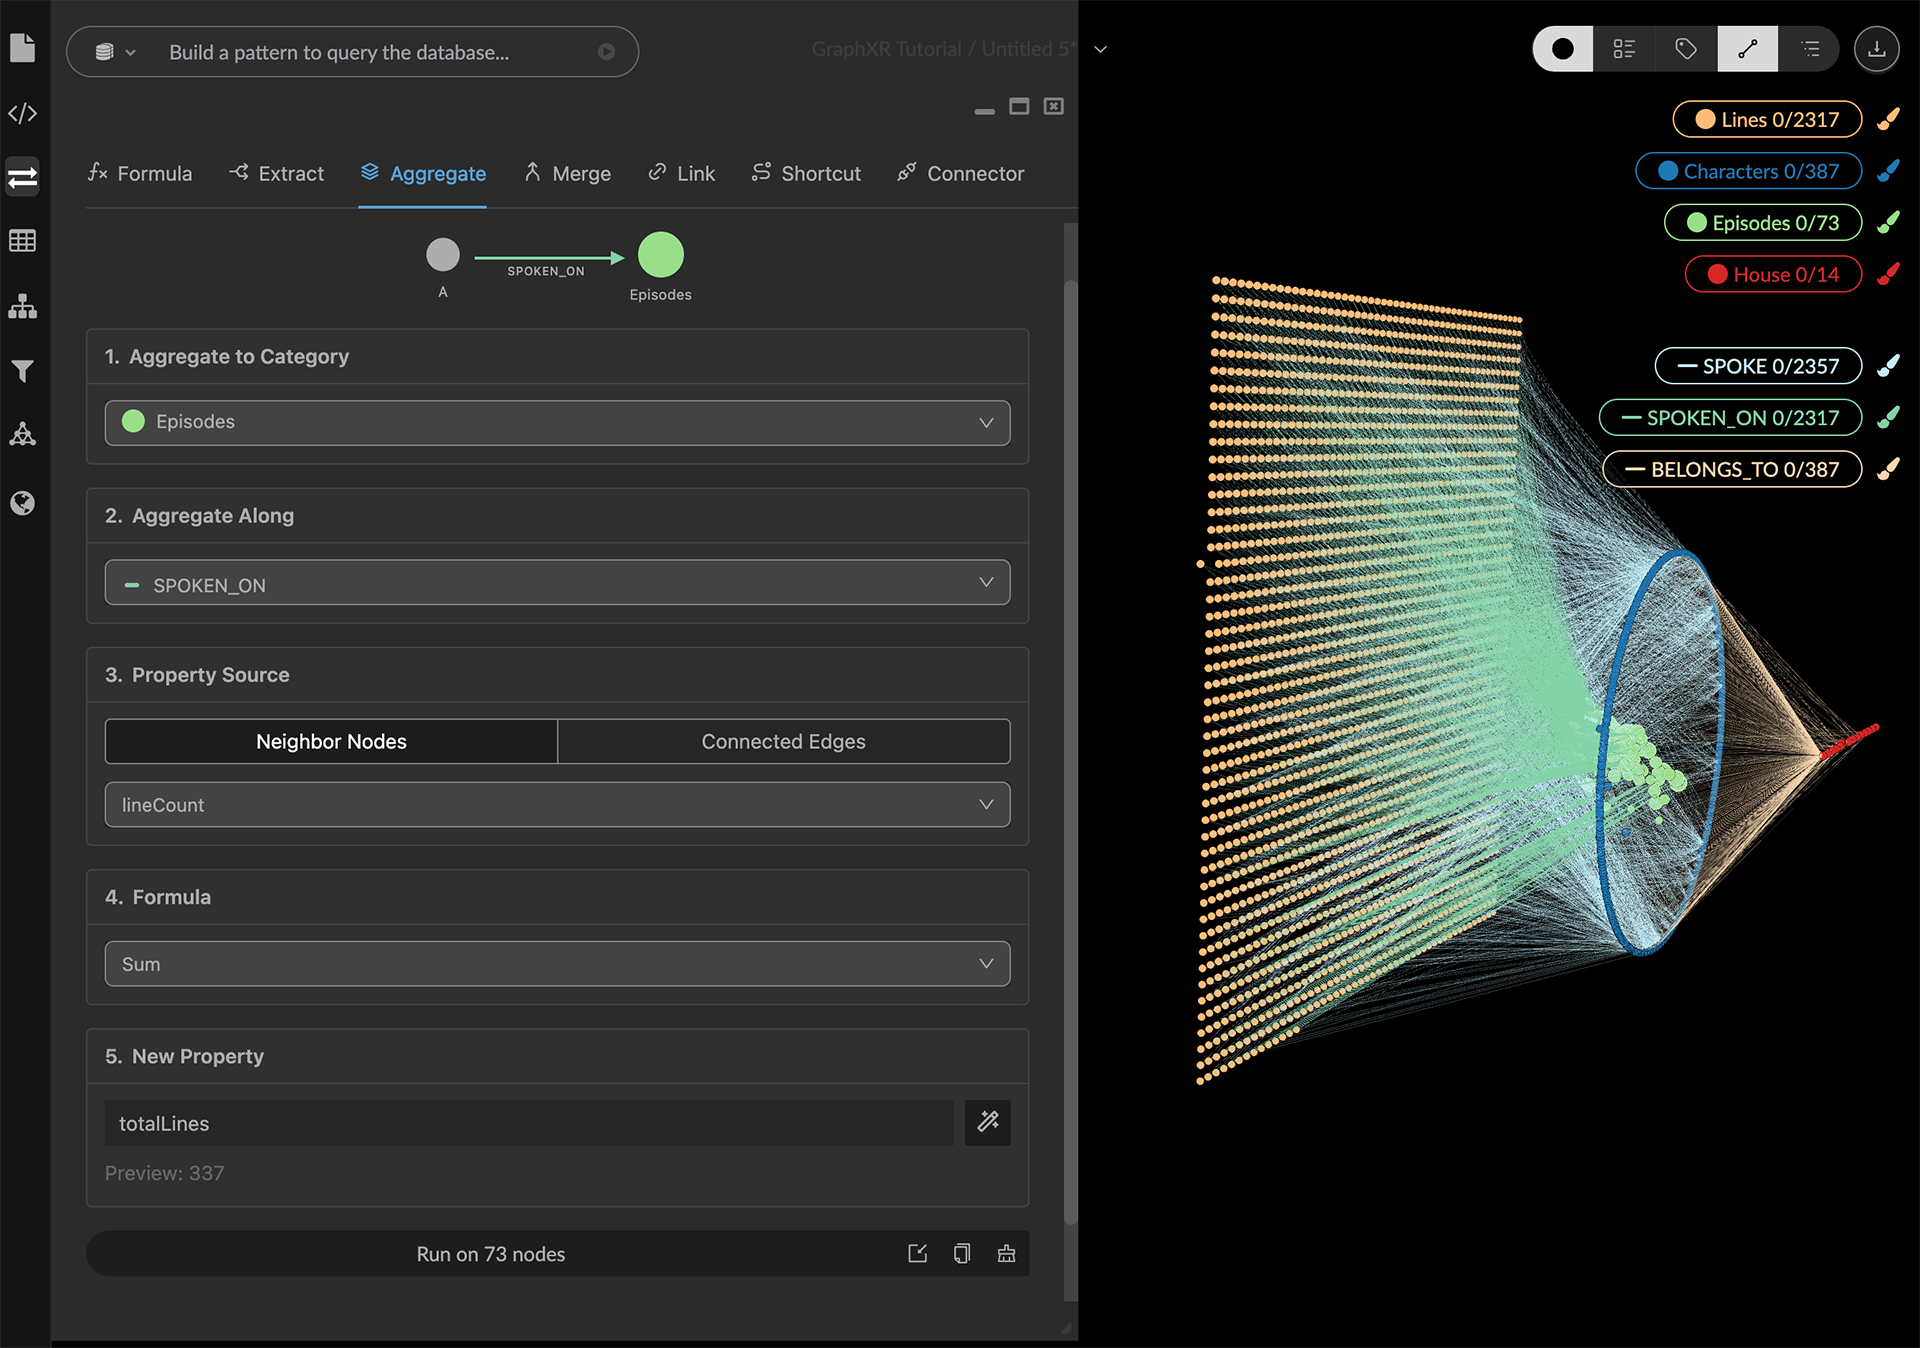
Task: Open the Sum formula dropdown
Action: tap(557, 964)
